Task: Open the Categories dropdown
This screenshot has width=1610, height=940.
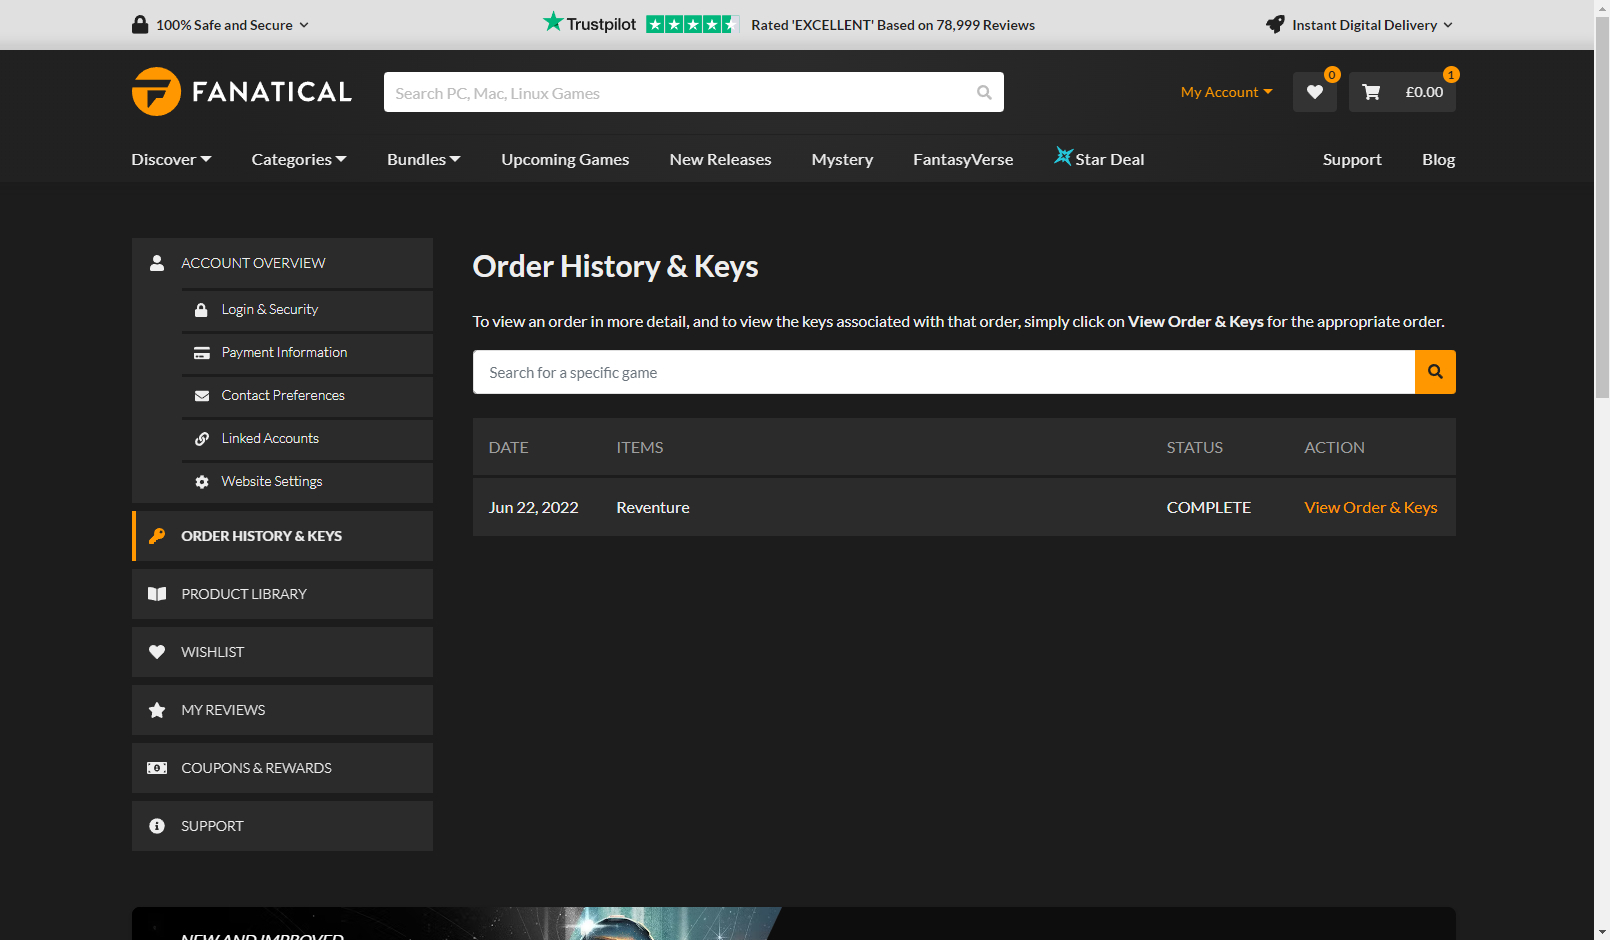Action: [298, 159]
